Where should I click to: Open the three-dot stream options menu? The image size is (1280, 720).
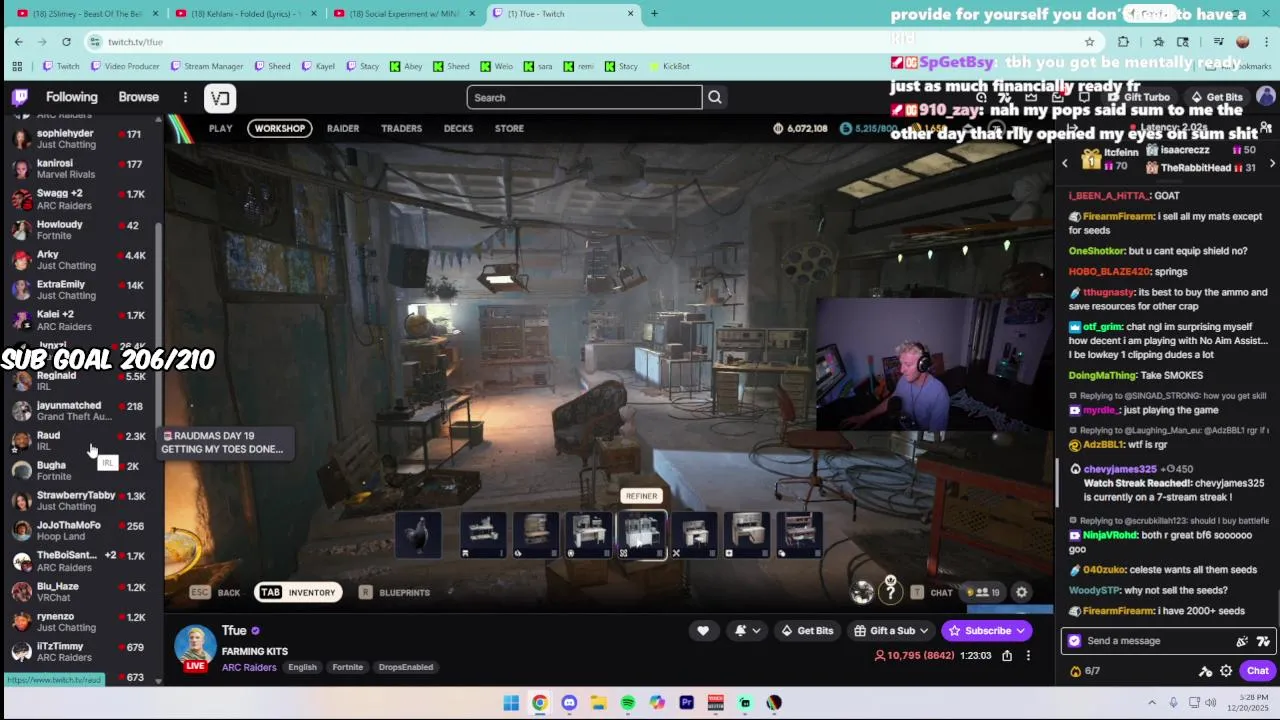point(1028,655)
